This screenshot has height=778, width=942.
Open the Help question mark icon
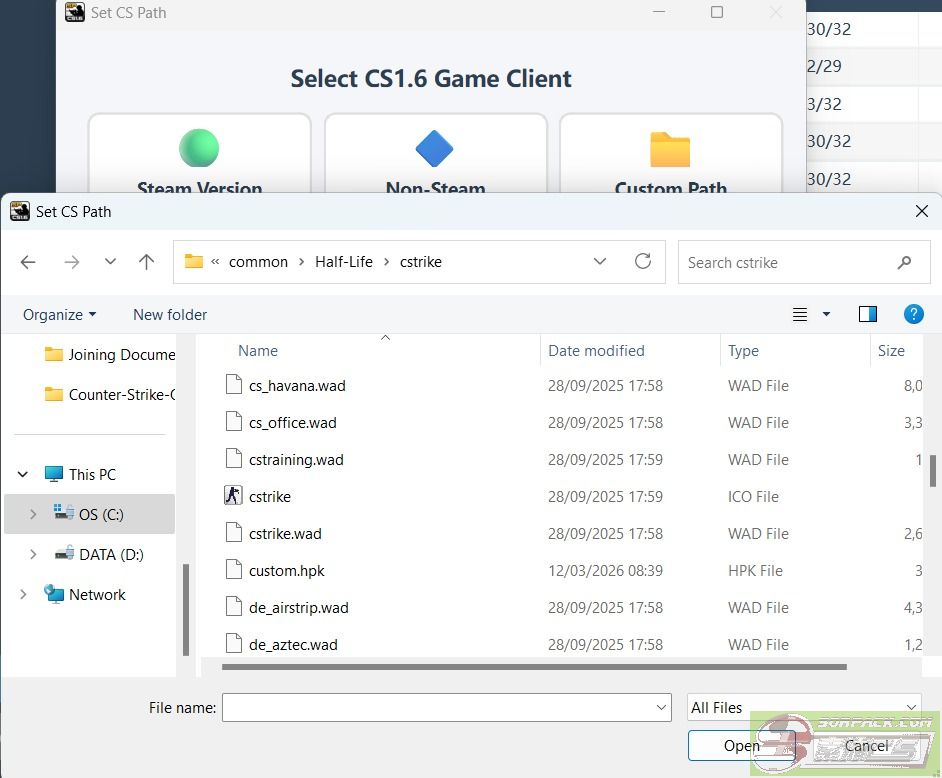(x=913, y=314)
